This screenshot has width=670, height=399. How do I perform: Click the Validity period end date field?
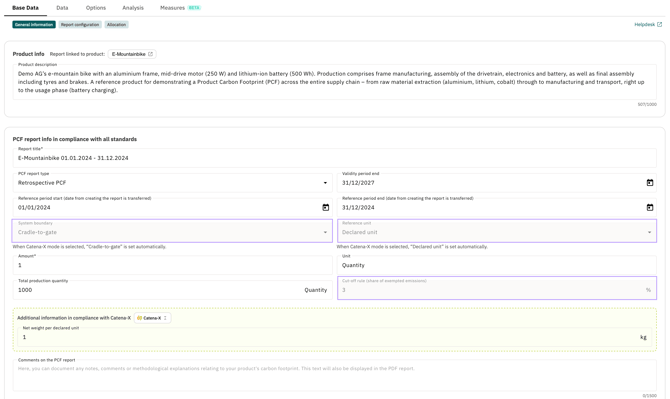tap(497, 182)
